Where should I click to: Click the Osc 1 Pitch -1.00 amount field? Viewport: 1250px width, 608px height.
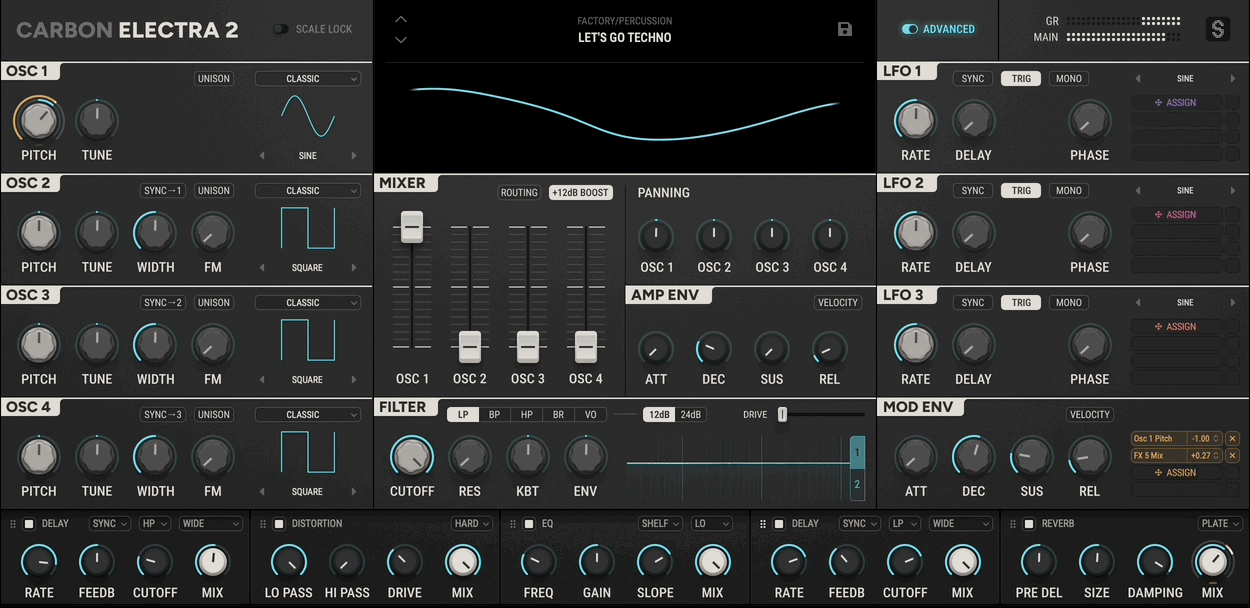(1204, 439)
